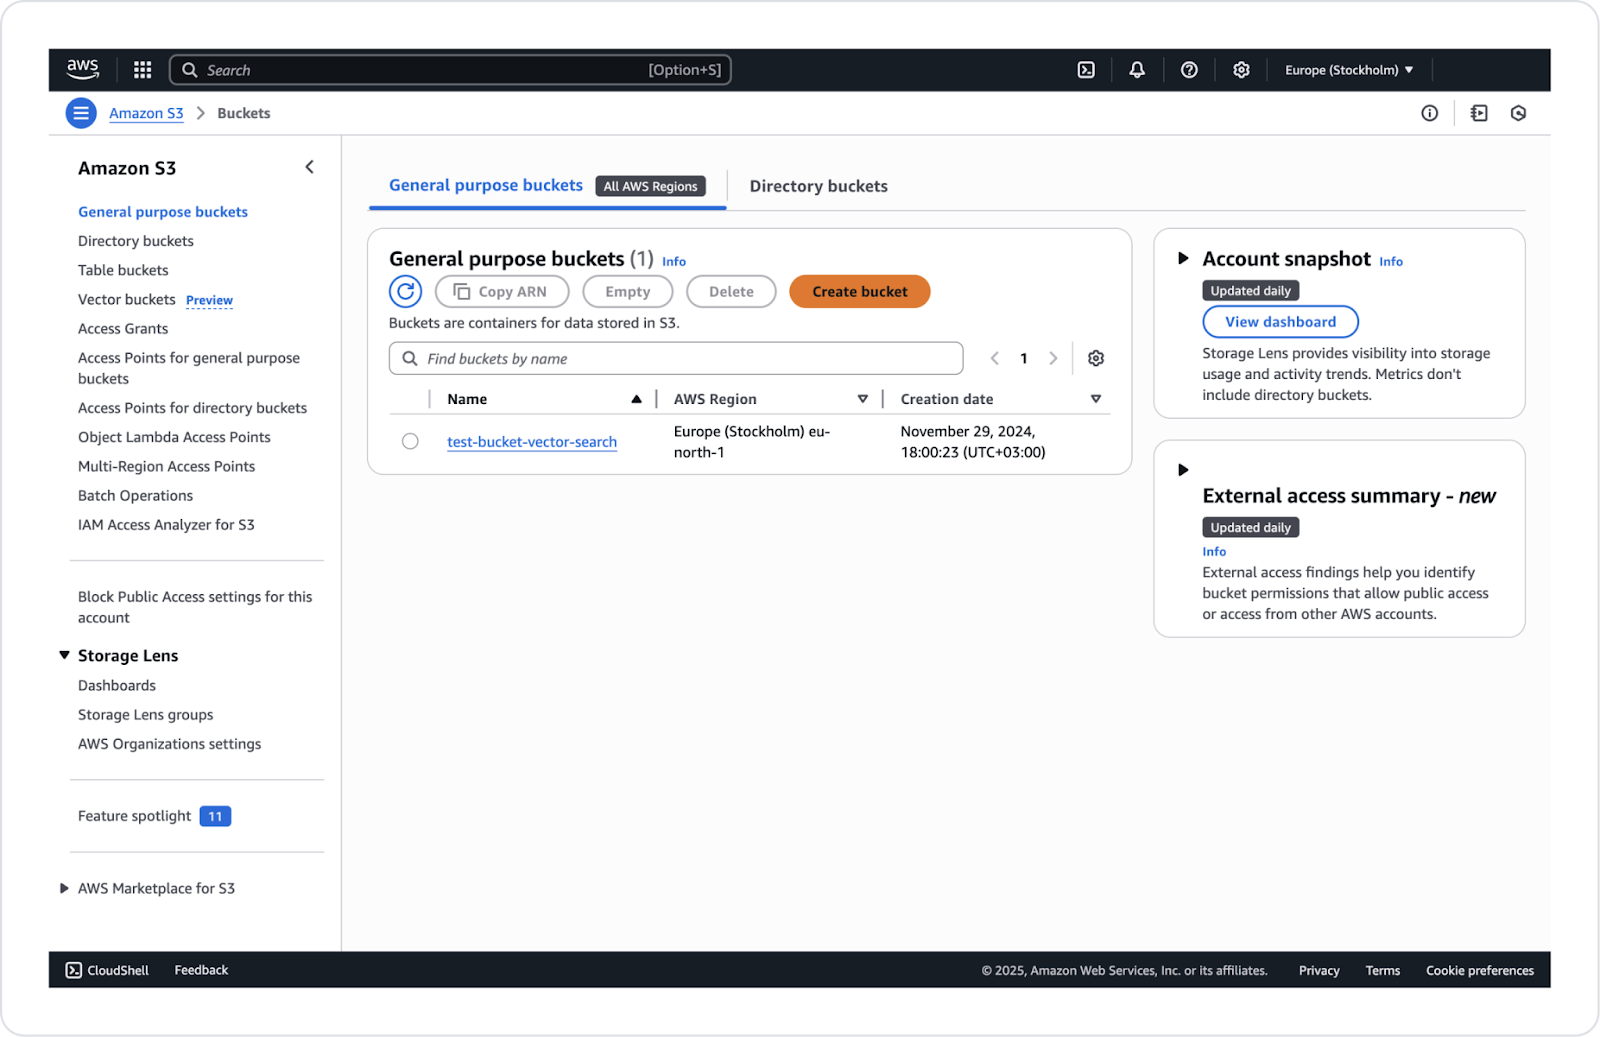Open the info panel icon

pos(1430,113)
